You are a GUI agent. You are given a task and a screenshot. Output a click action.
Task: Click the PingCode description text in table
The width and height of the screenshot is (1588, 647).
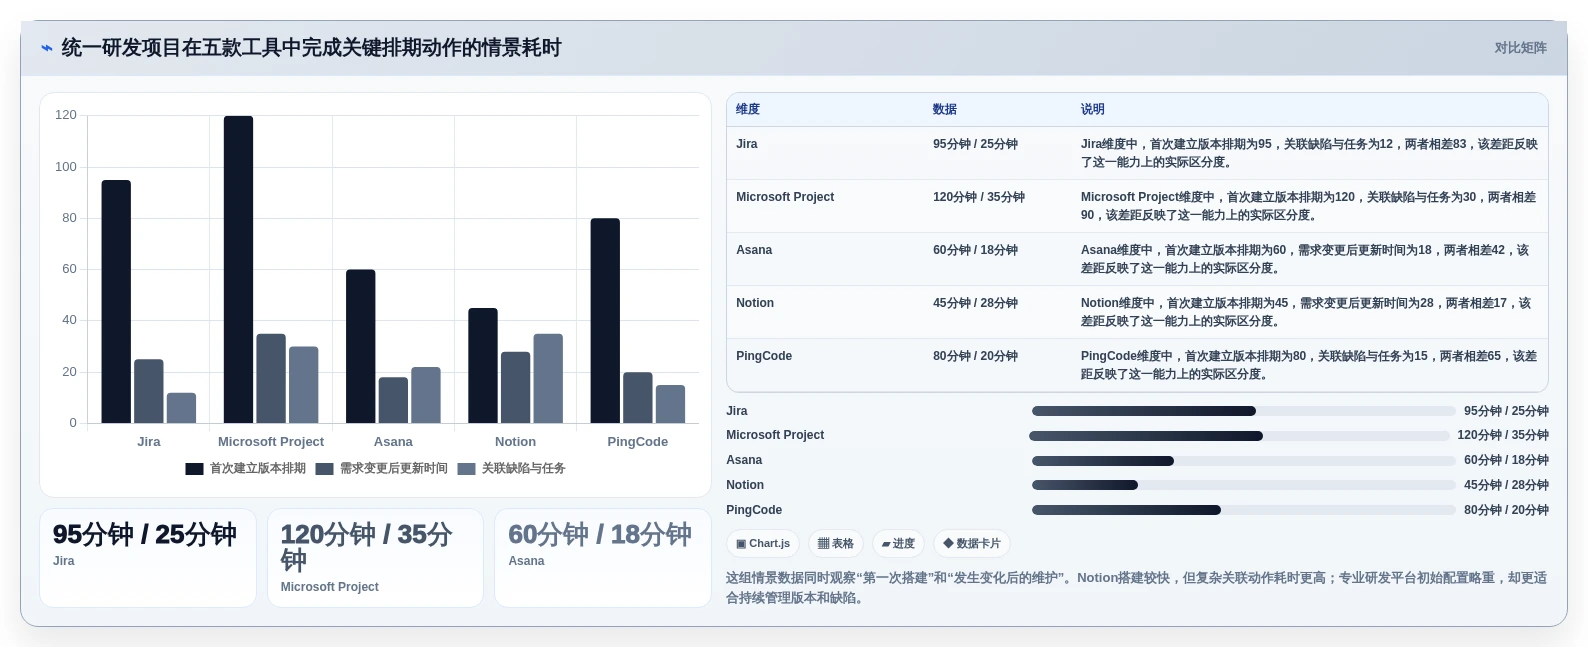point(1309,365)
